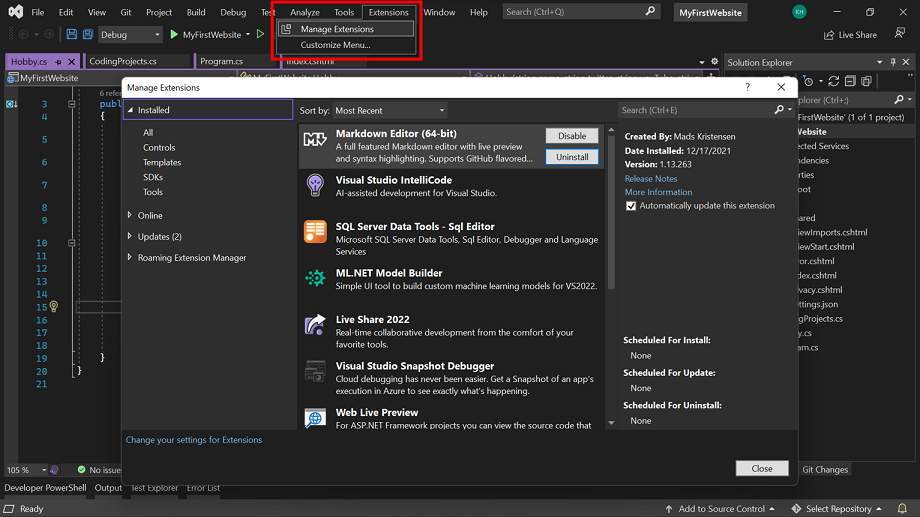Open the Release Notes link
Image resolution: width=920 pixels, height=517 pixels.
click(x=651, y=178)
